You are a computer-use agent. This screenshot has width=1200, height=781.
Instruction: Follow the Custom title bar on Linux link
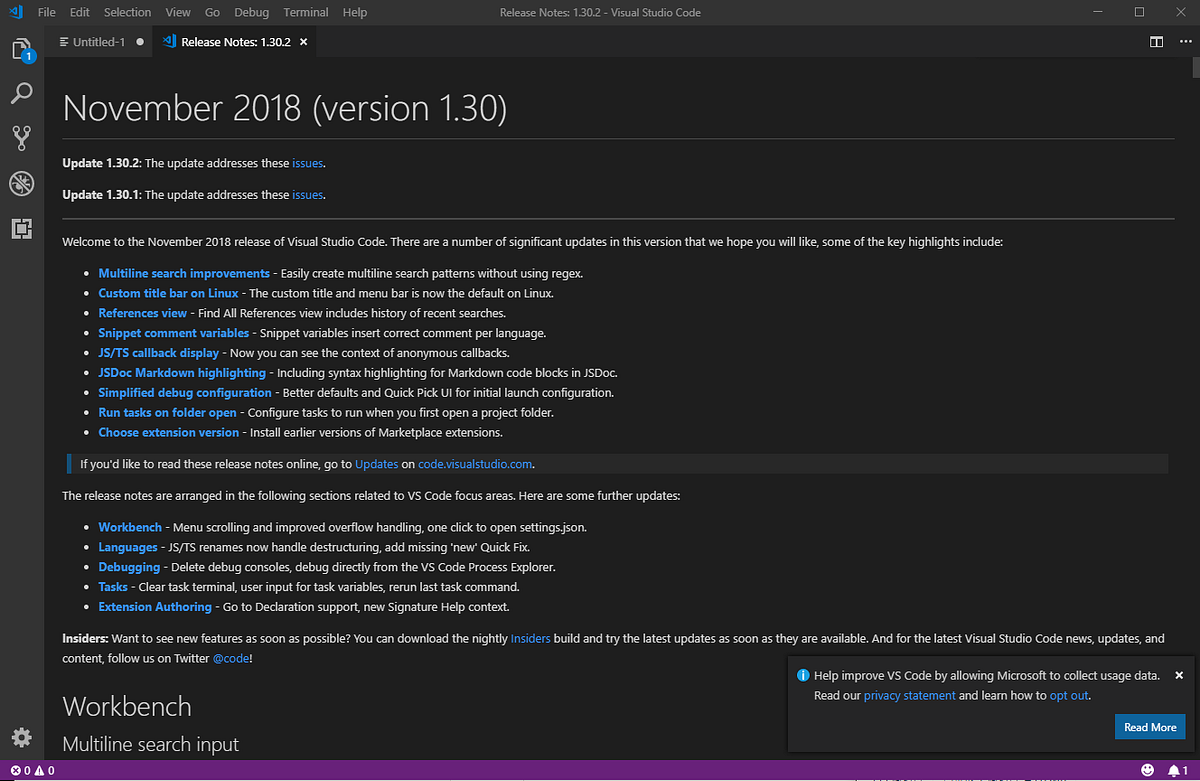168,293
